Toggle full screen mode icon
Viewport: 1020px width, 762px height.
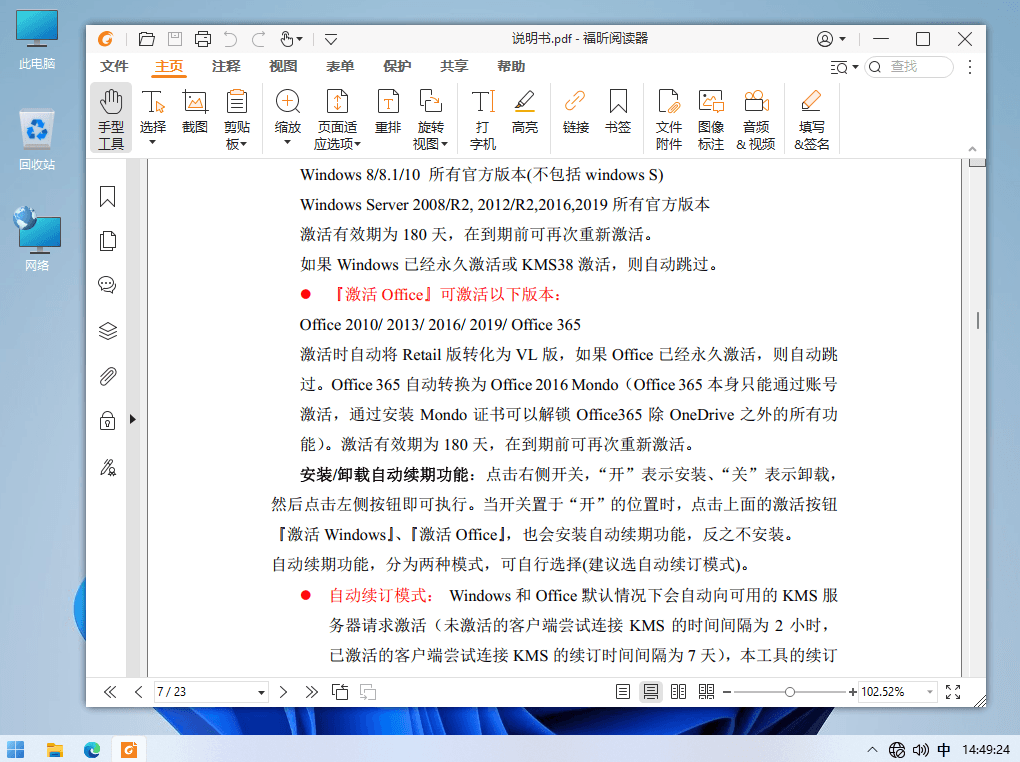pos(953,692)
